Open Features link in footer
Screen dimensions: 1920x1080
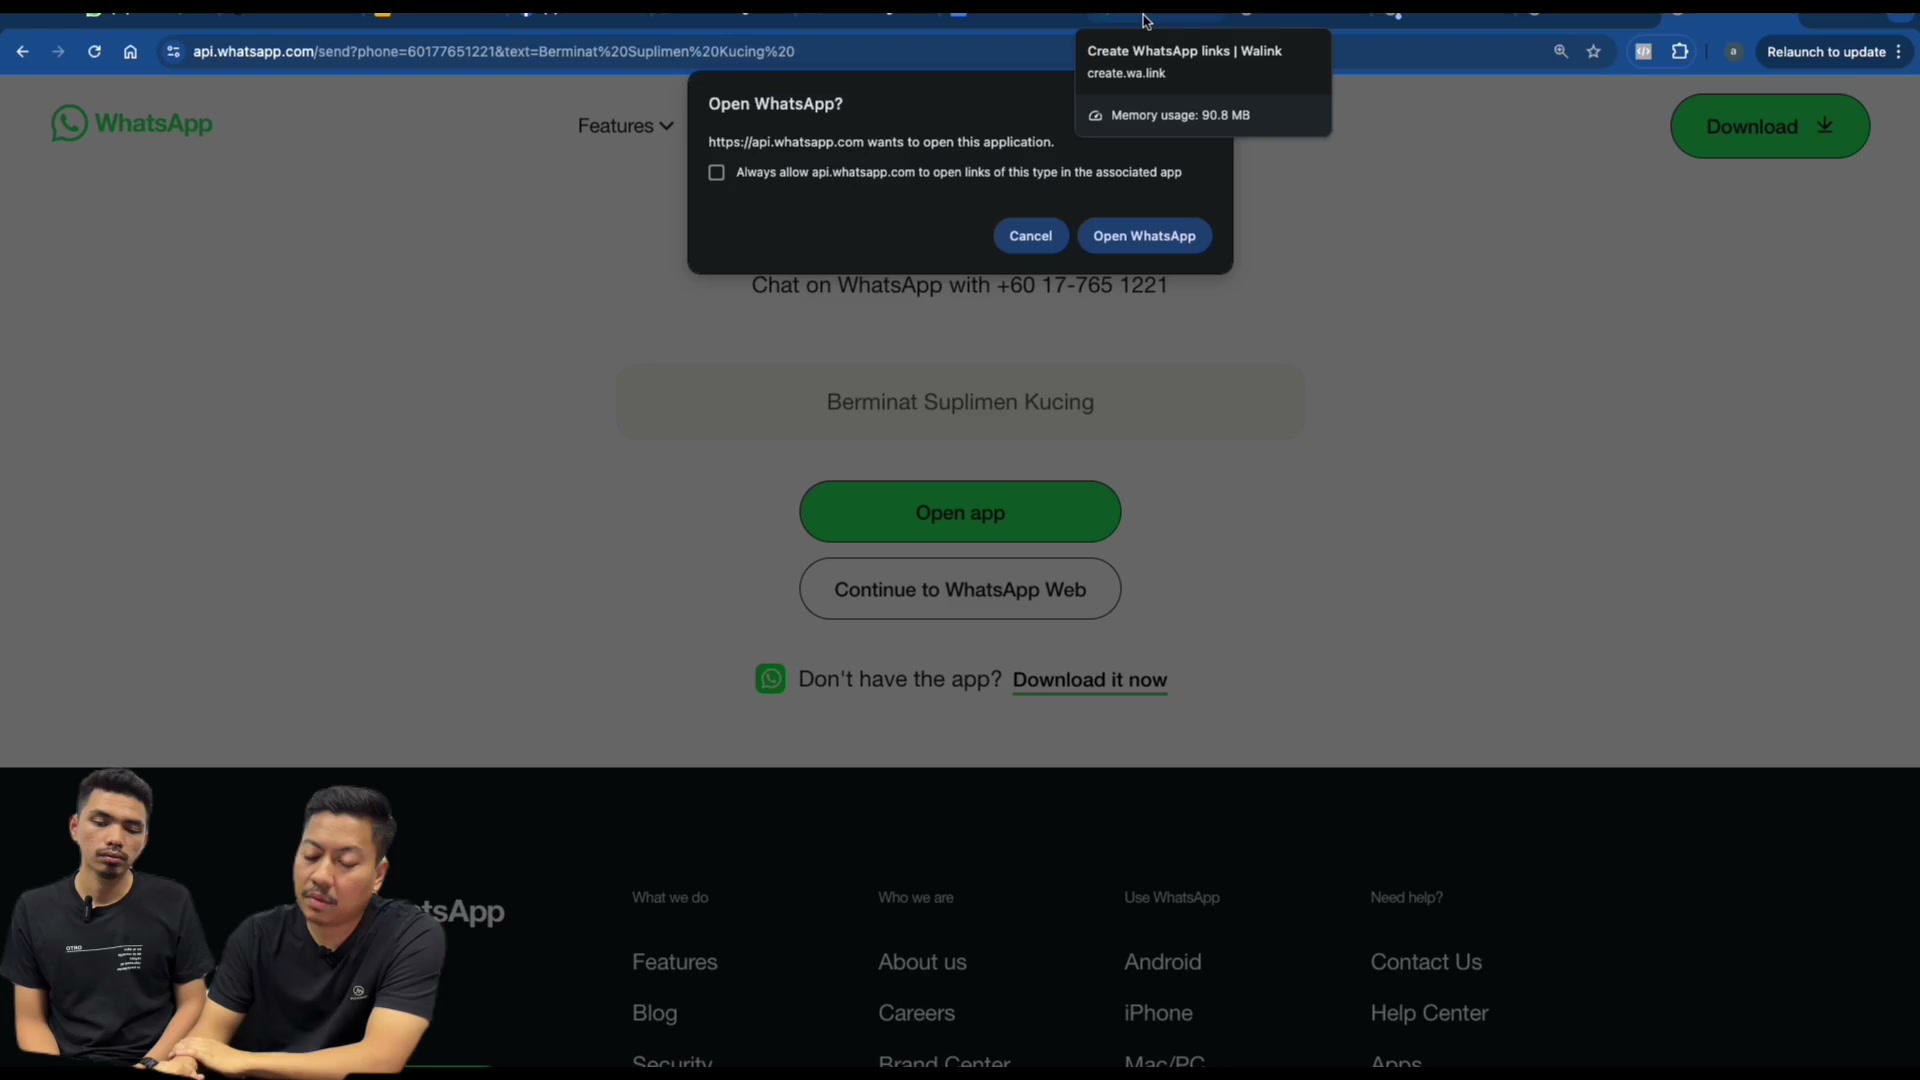(x=675, y=962)
